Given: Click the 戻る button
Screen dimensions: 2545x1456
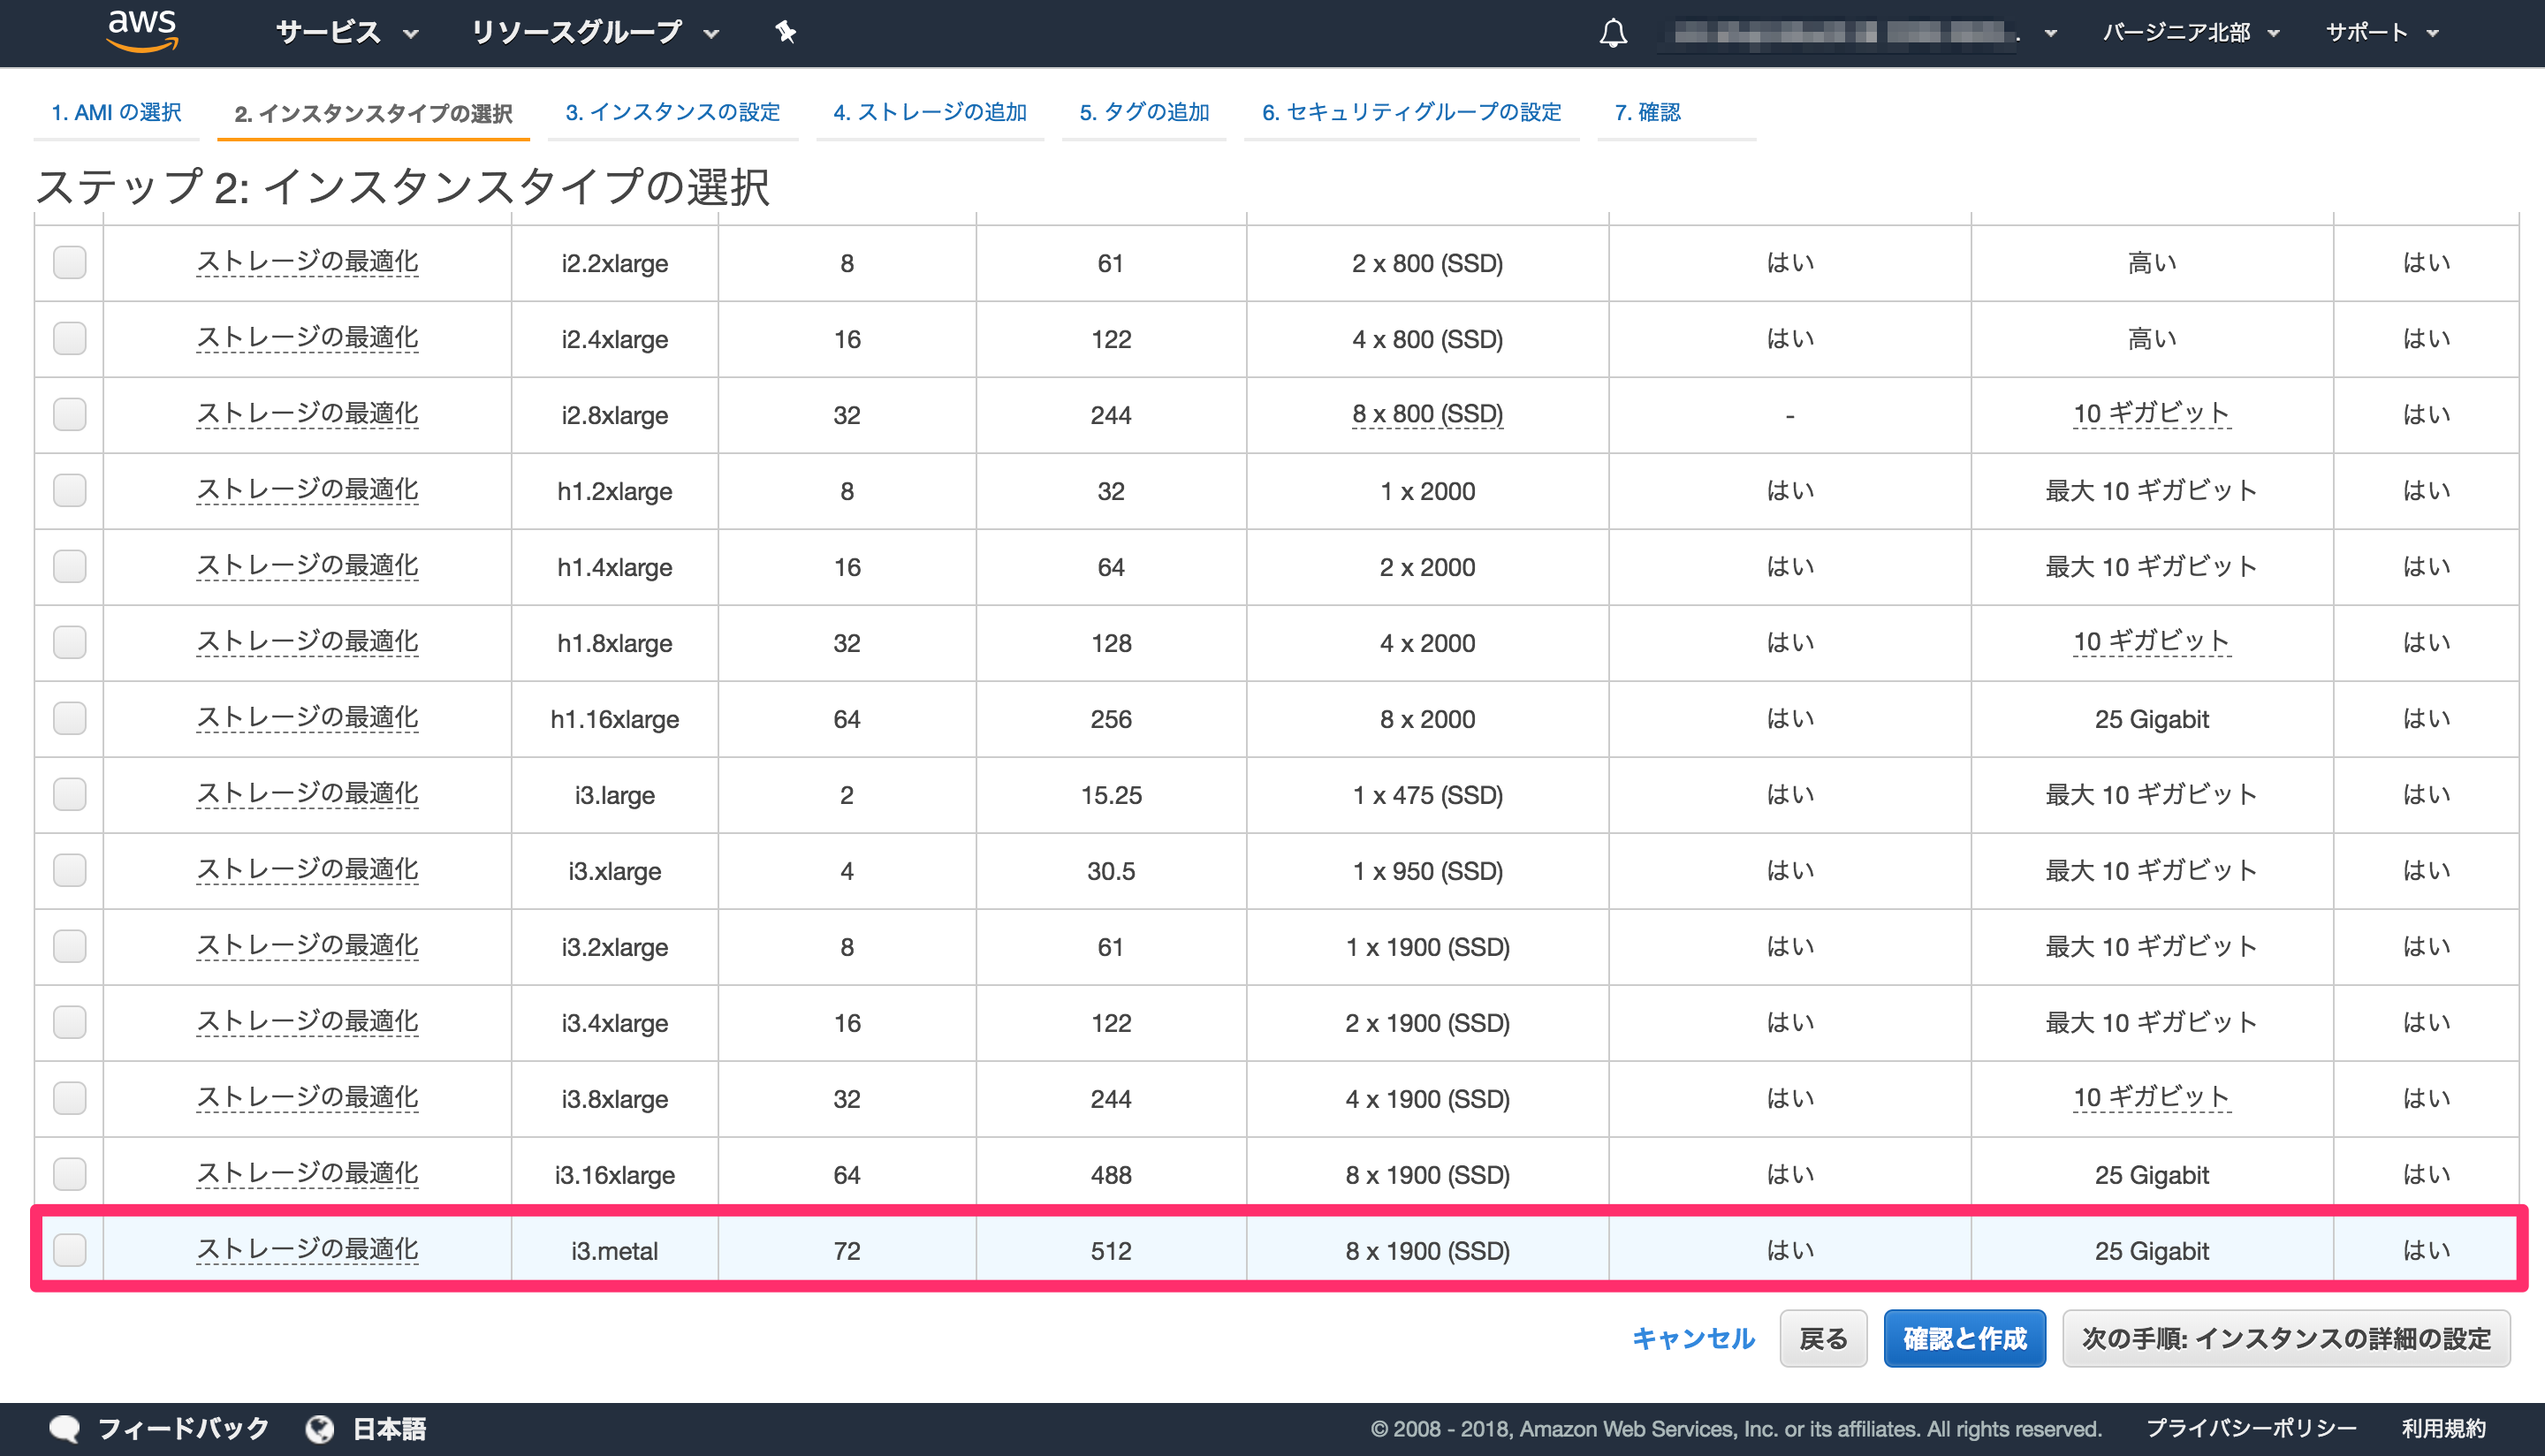Looking at the screenshot, I should click(1823, 1339).
